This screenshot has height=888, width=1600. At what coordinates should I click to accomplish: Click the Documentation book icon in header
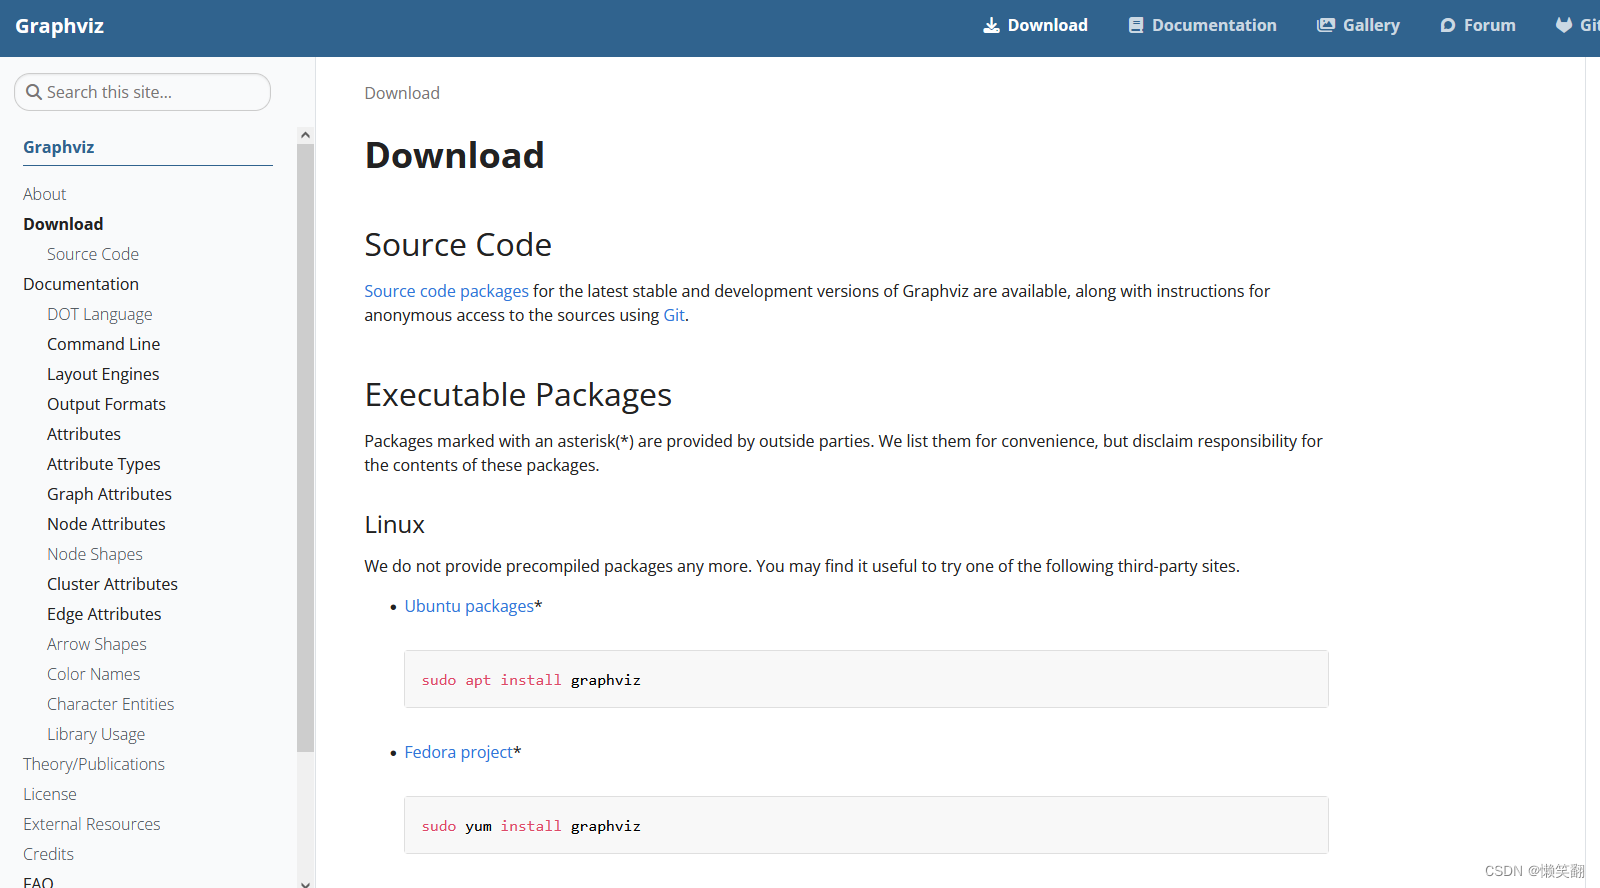click(1136, 26)
